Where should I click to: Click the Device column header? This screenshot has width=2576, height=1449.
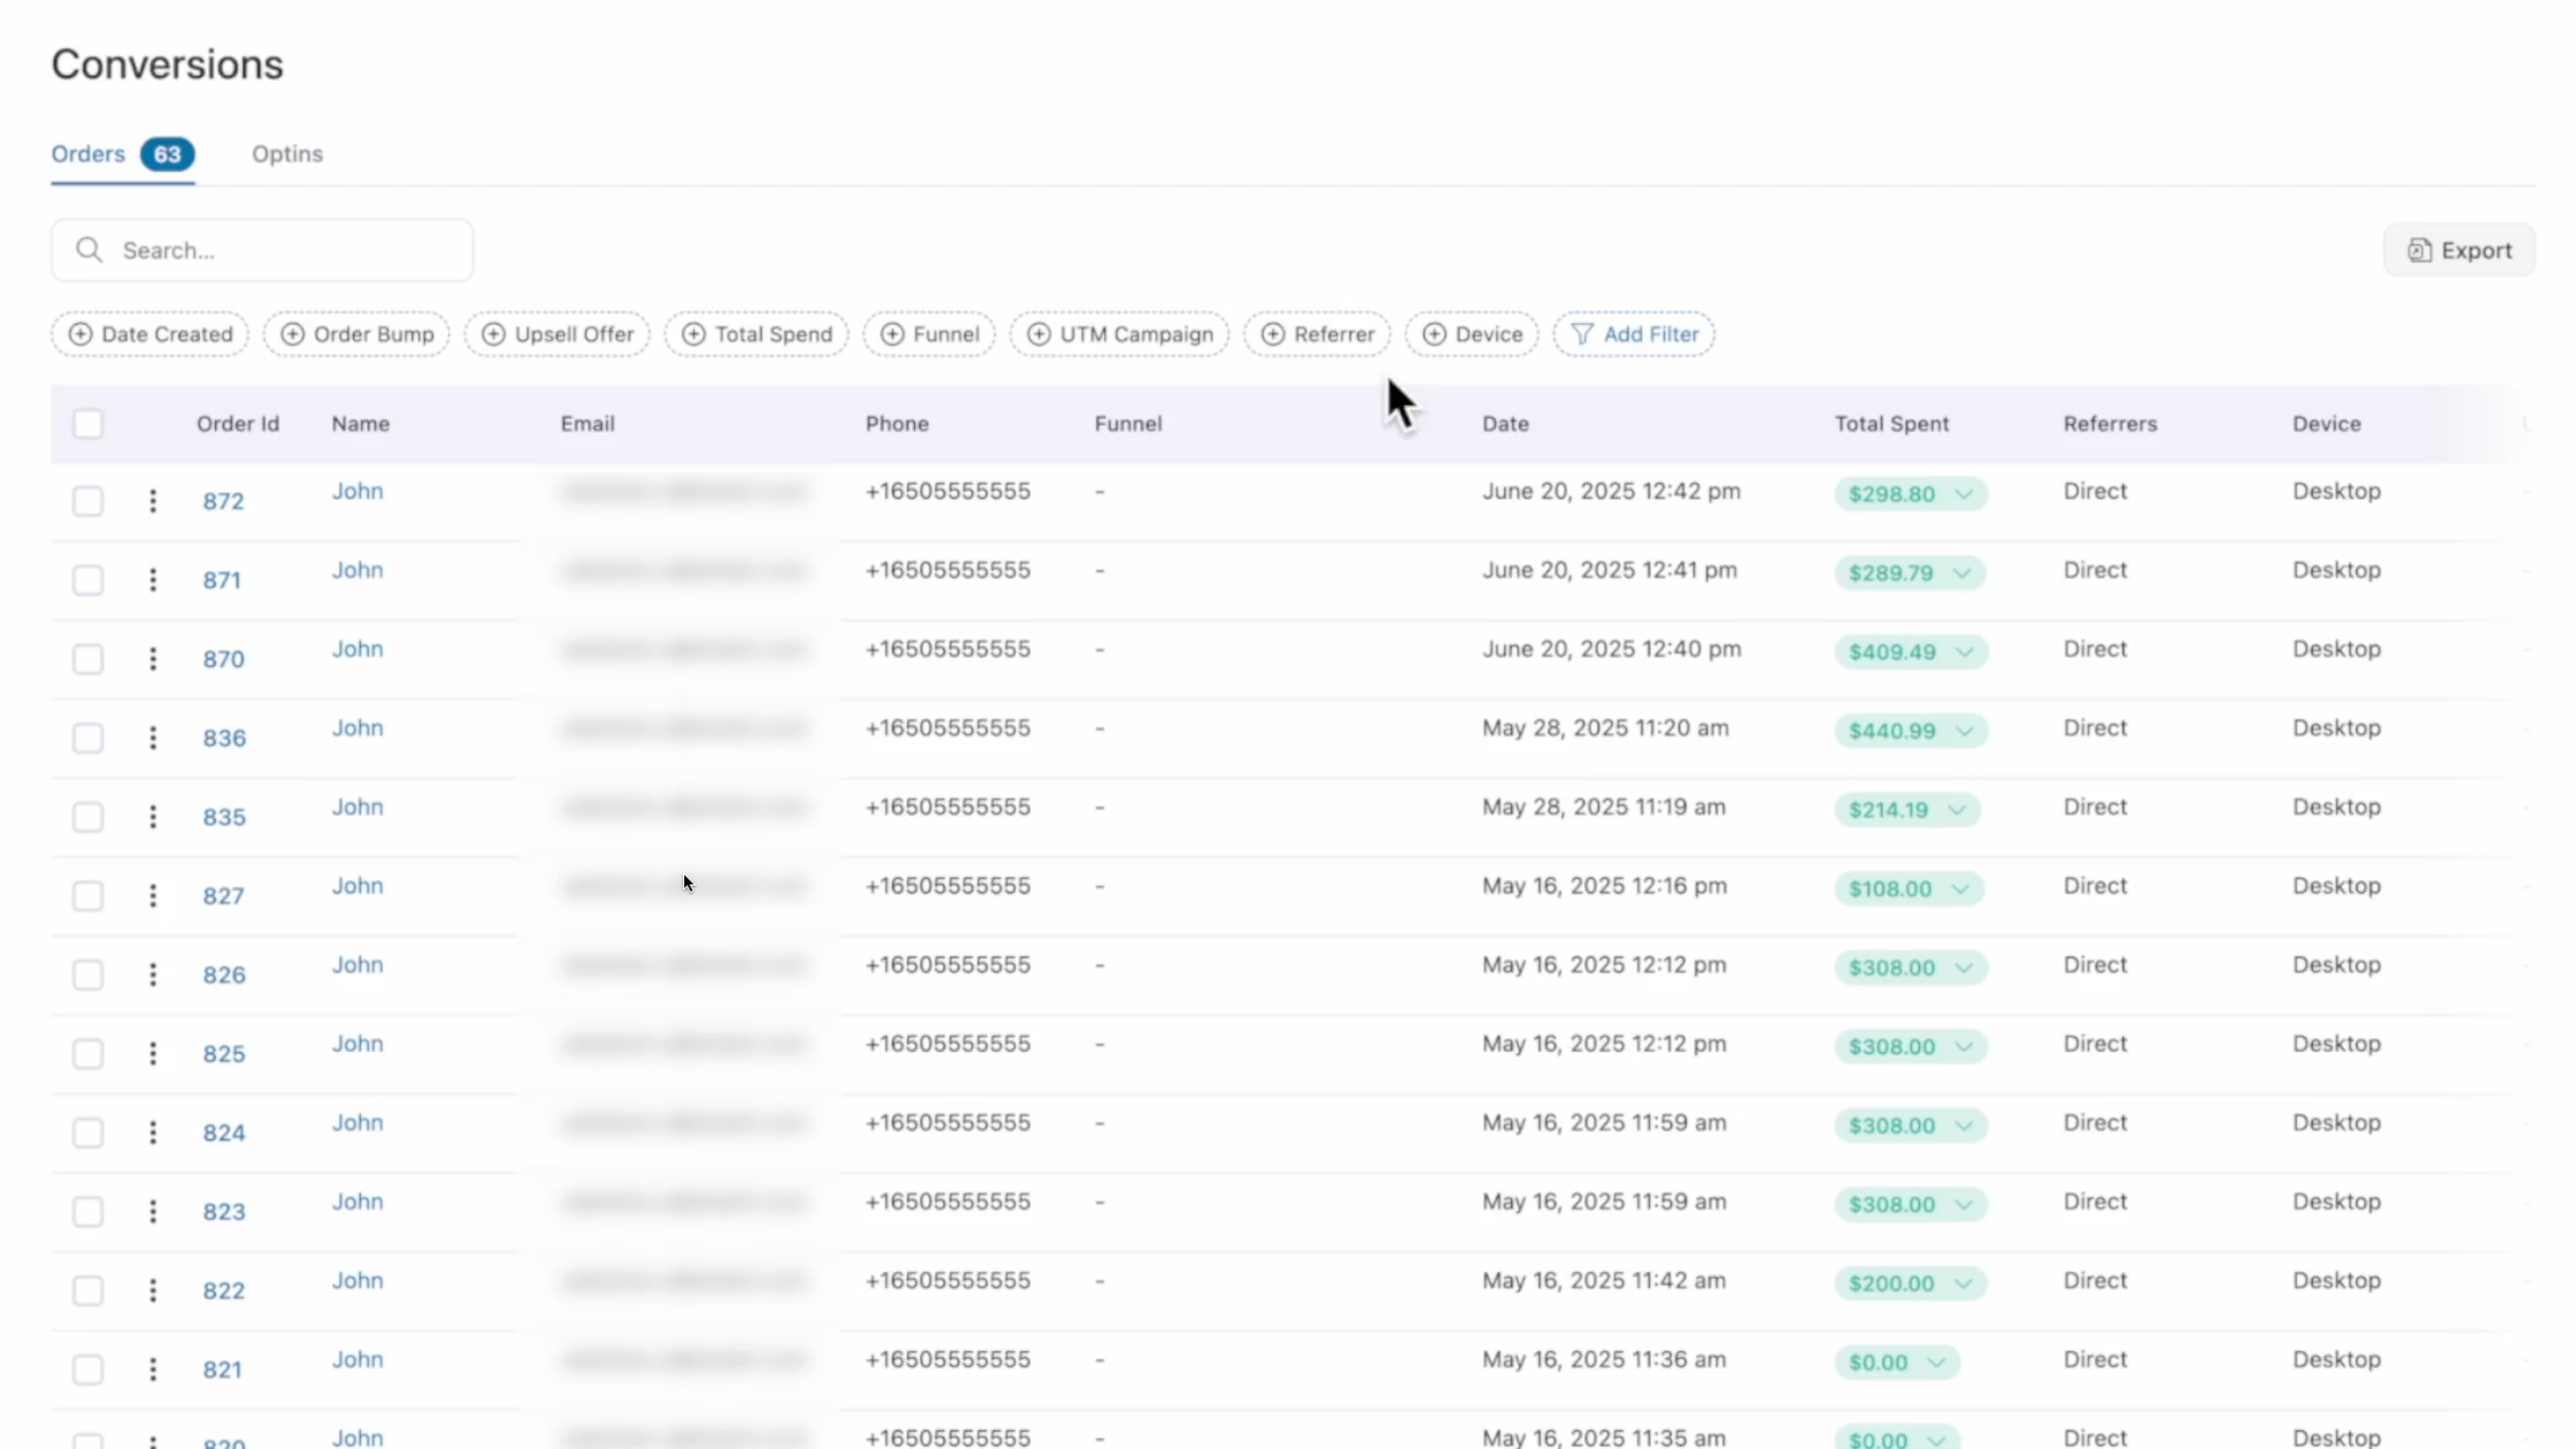pos(2326,424)
